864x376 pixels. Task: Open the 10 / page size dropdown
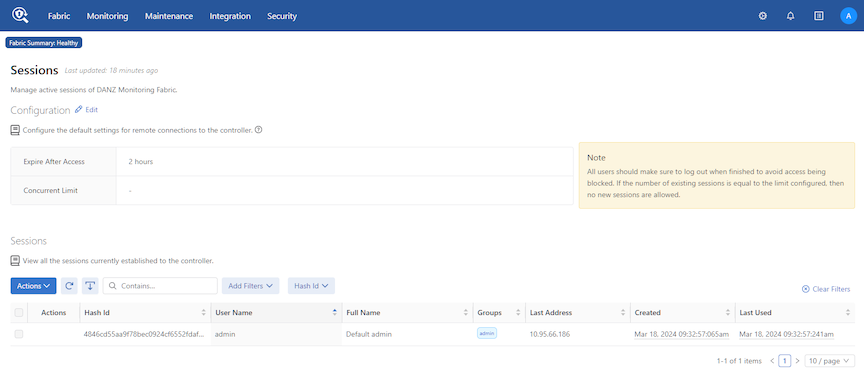[830, 361]
